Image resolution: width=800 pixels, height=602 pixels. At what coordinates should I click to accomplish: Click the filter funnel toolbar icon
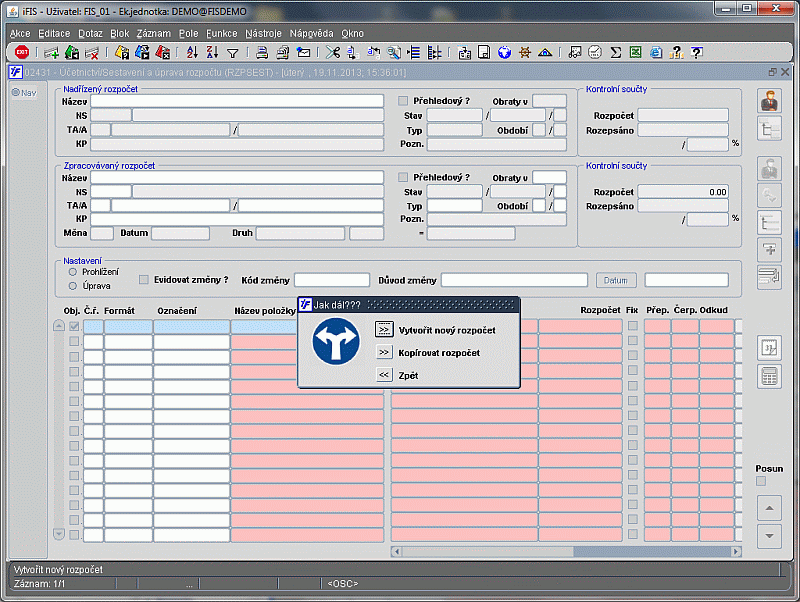point(232,53)
